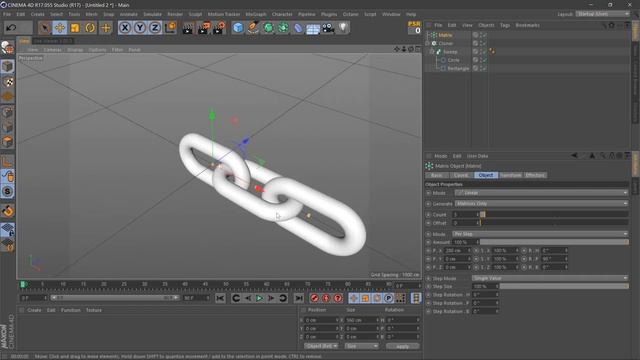Expand the Cloner object hierarchy
640x360 pixels.
(427, 43)
